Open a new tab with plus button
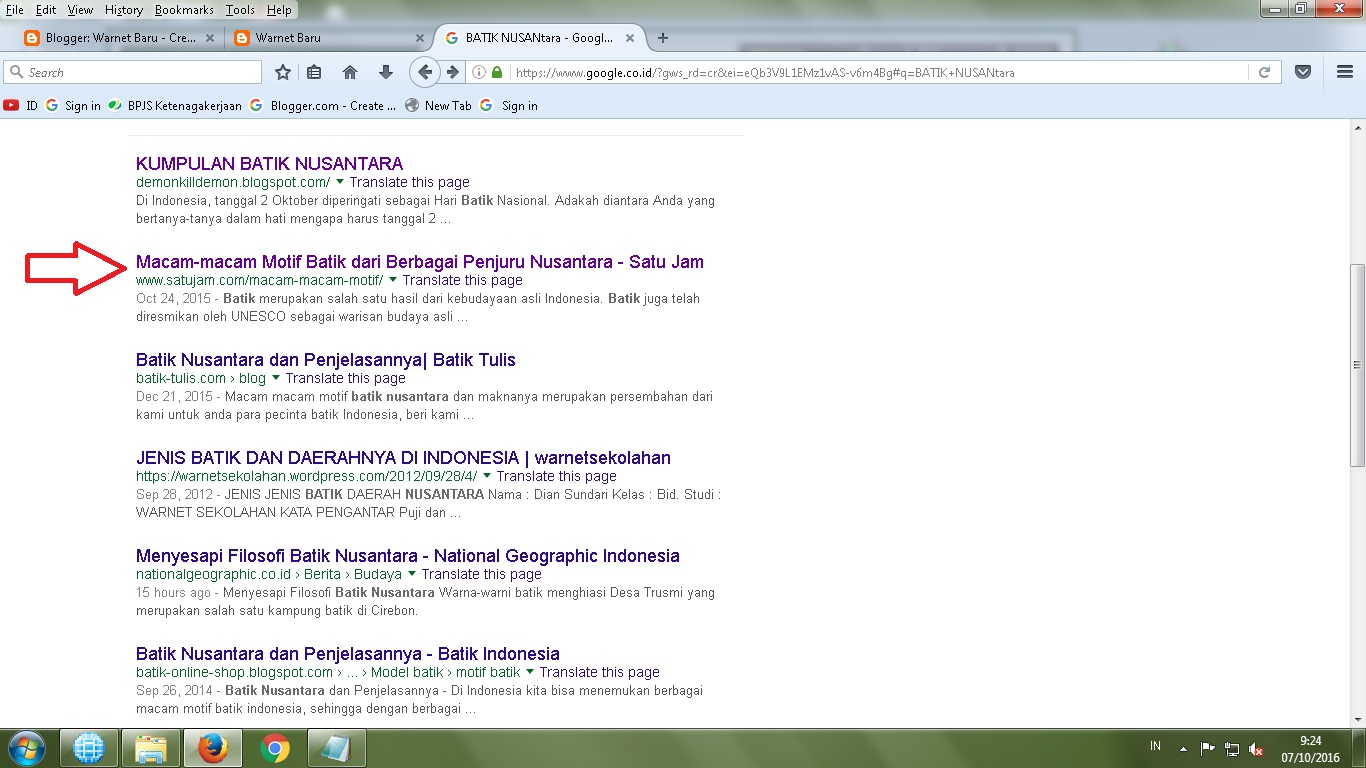This screenshot has height=768, width=1366. [662, 38]
